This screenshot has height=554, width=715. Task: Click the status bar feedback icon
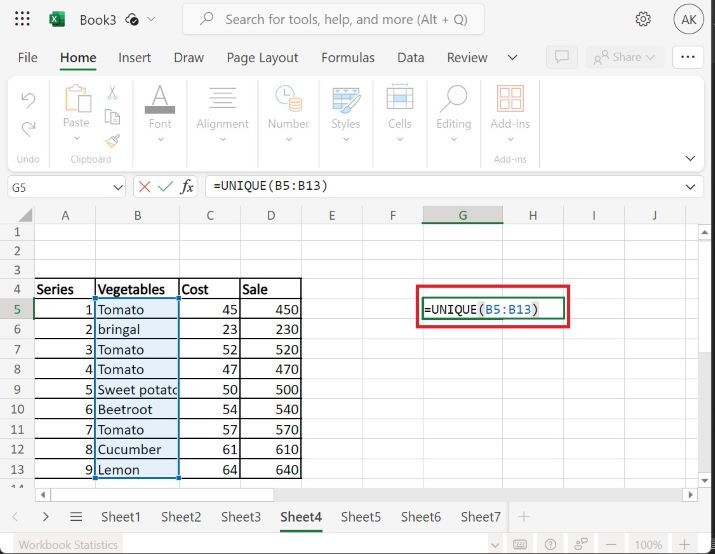[581, 544]
